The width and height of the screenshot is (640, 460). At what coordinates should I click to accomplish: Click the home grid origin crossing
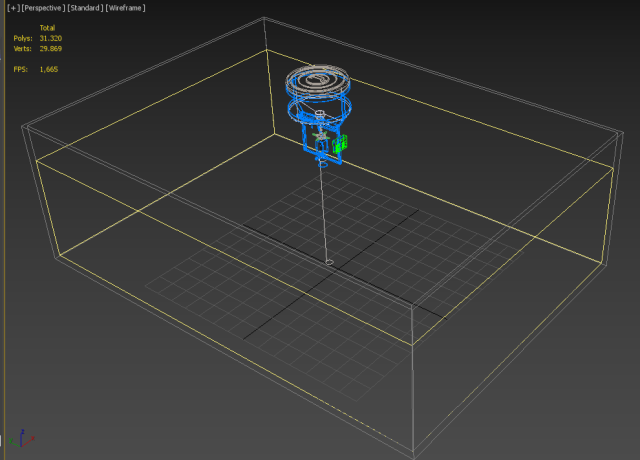(337, 270)
